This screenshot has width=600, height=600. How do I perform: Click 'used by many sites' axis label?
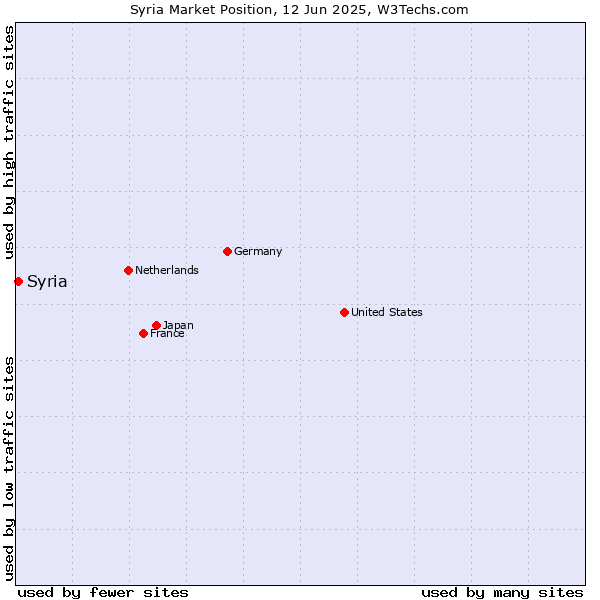[x=502, y=593]
